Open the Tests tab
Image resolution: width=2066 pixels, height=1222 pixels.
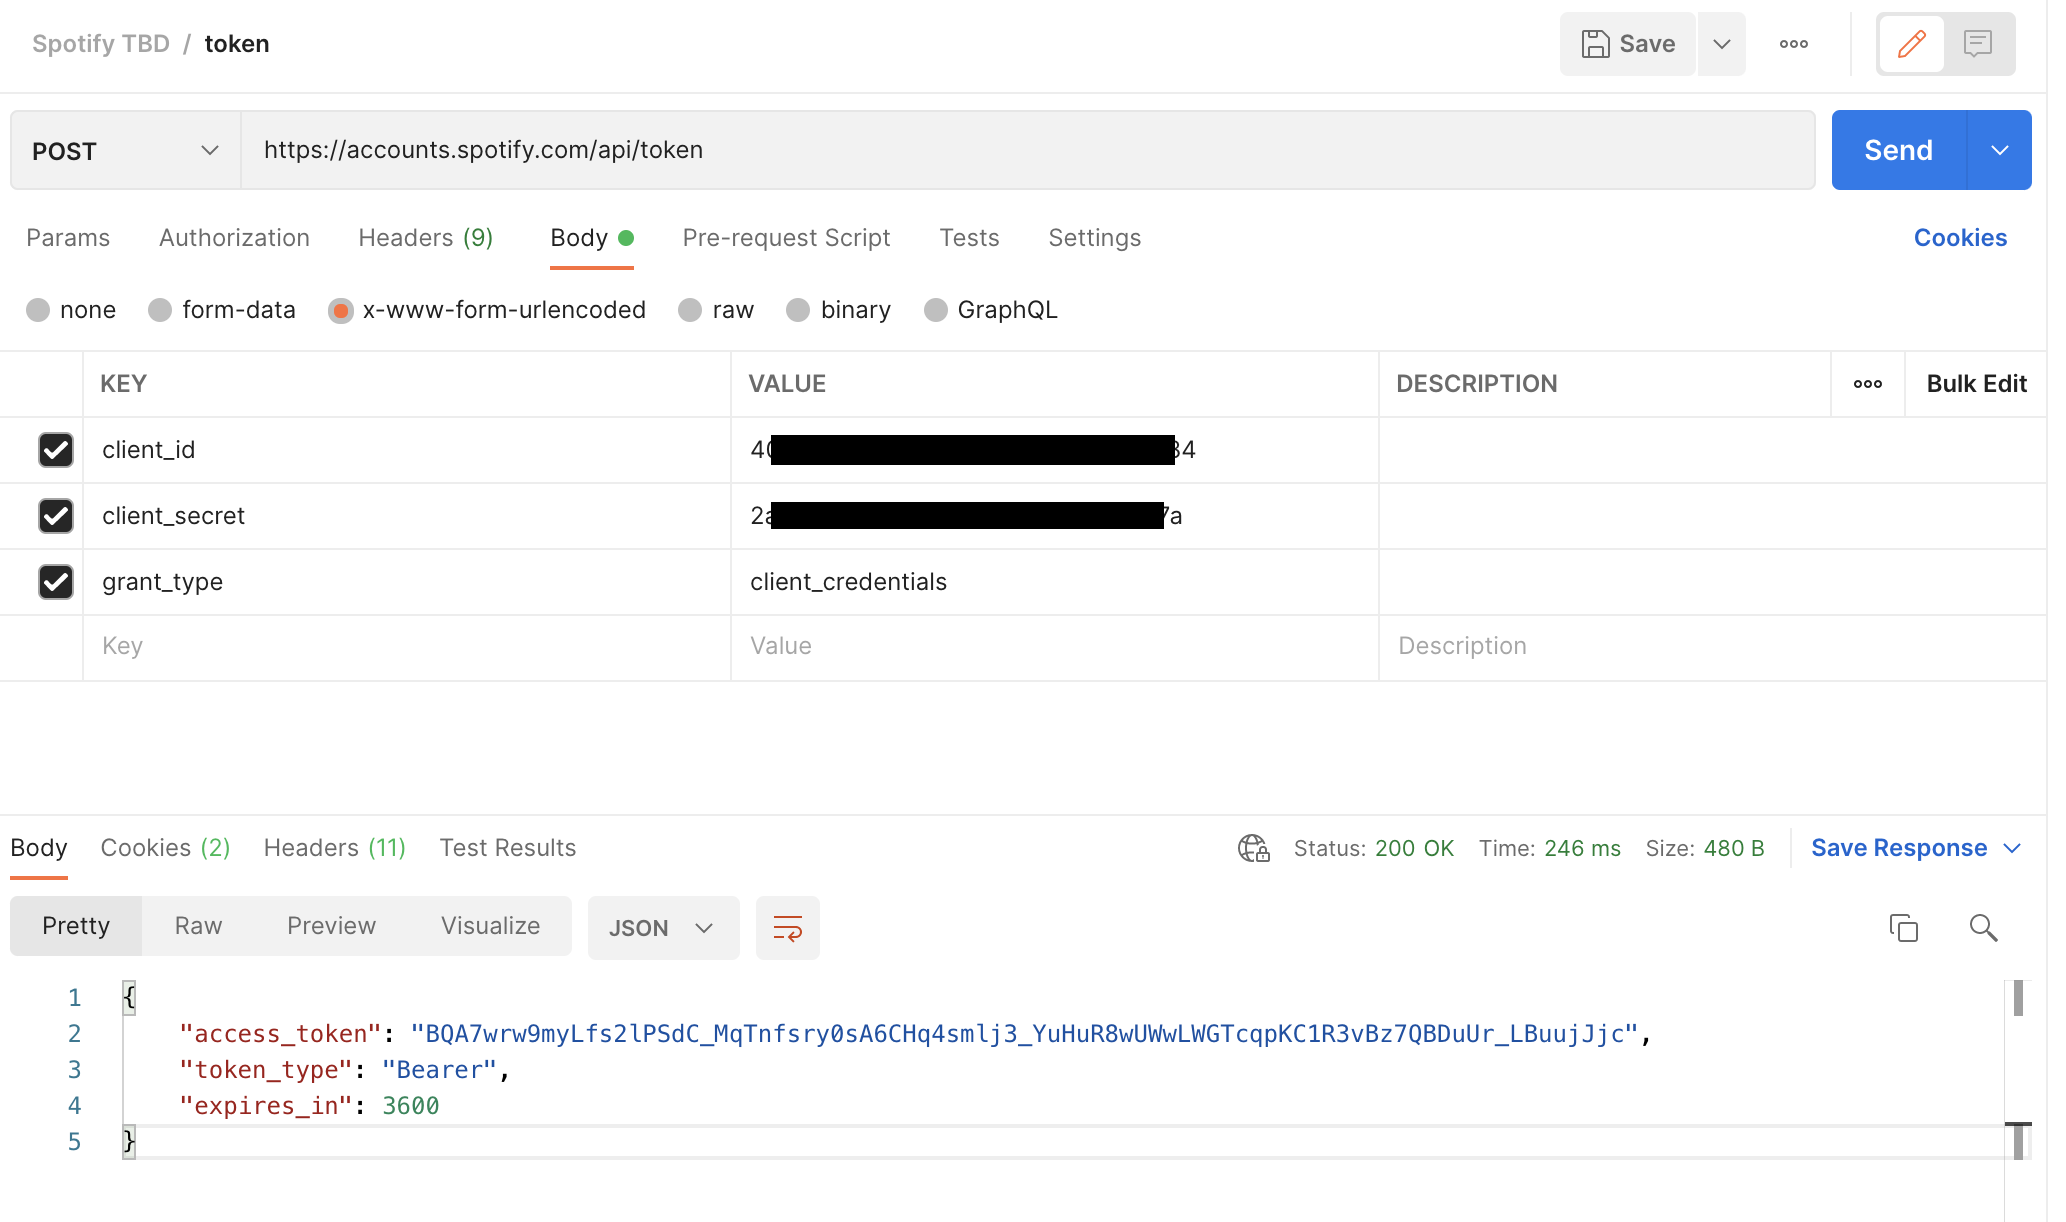tap(969, 238)
